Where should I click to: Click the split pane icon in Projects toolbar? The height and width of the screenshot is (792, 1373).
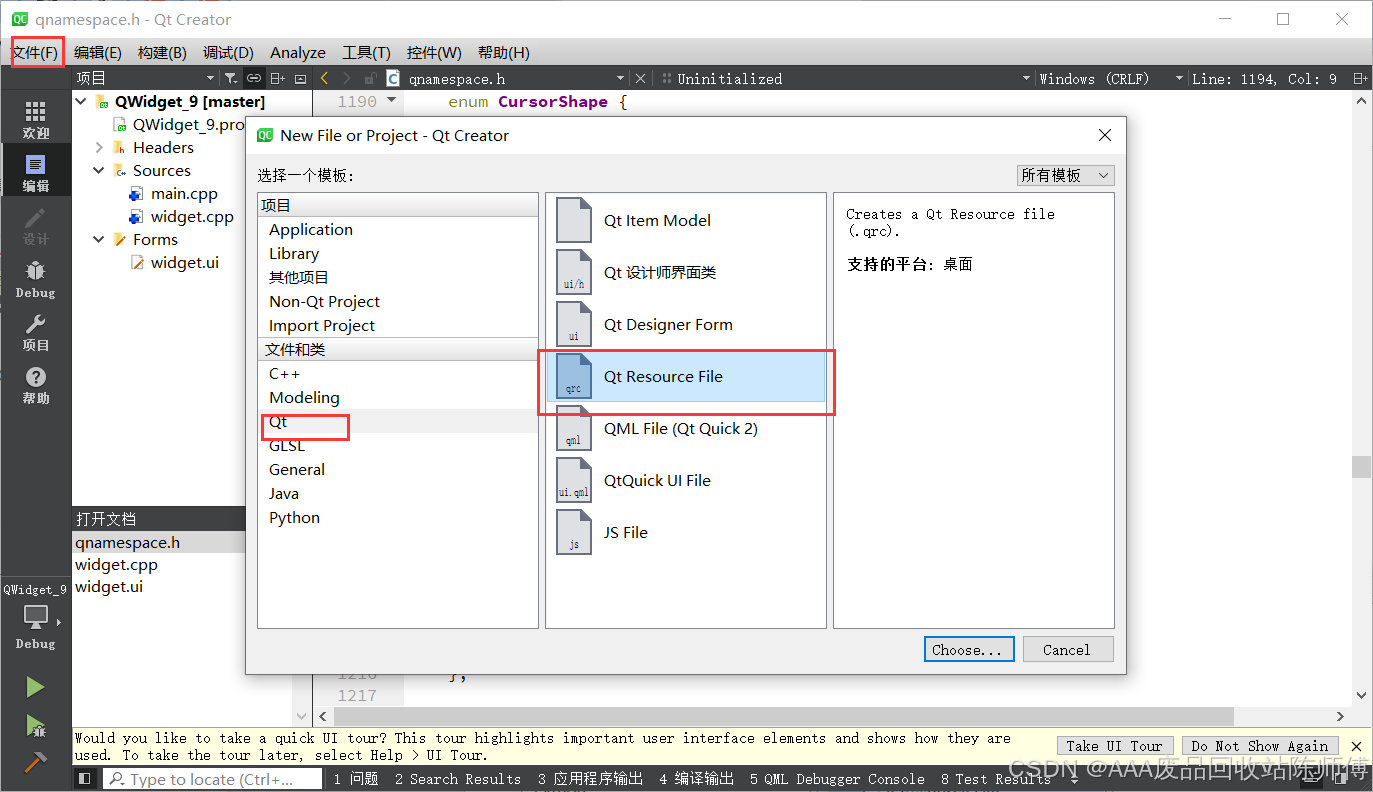[277, 78]
